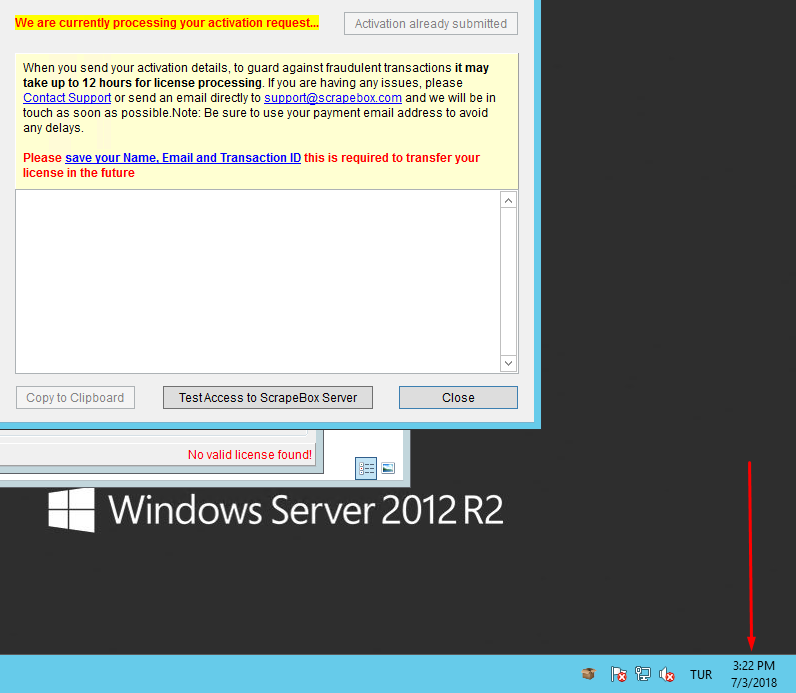
Task: Click the We are currently processing your activation request message
Action: coord(167,23)
